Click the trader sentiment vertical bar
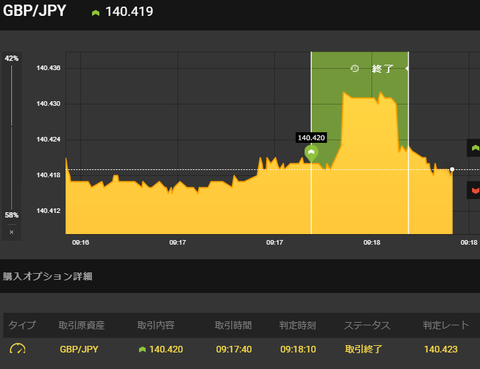 coord(11,137)
